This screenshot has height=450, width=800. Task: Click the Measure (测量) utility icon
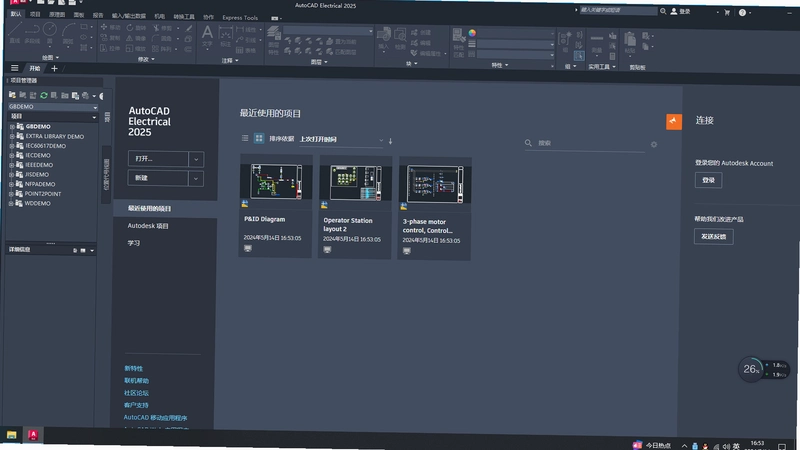[x=596, y=42]
